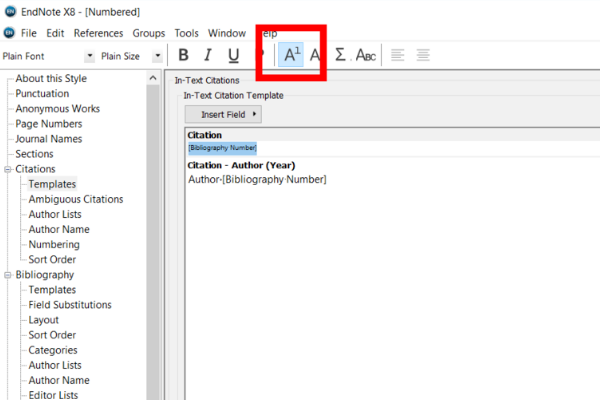Image resolution: width=600 pixels, height=400 pixels.
Task: Open the Insert Field dropdown button
Action: (x=223, y=114)
